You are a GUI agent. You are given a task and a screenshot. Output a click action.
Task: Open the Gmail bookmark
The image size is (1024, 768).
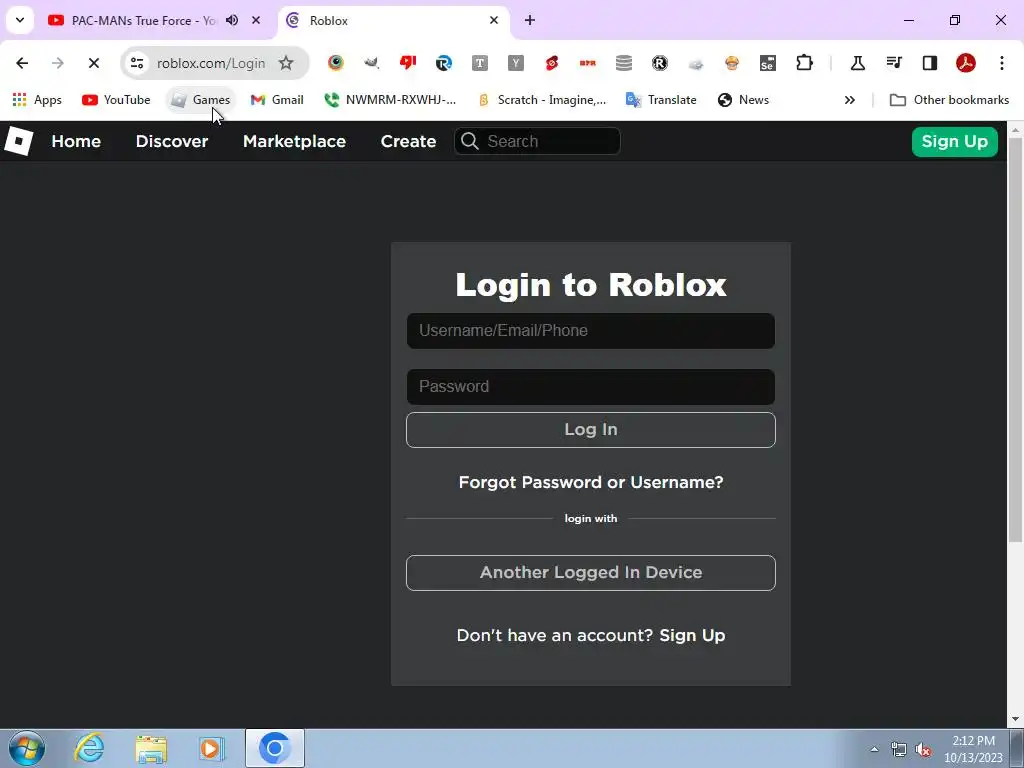277,100
